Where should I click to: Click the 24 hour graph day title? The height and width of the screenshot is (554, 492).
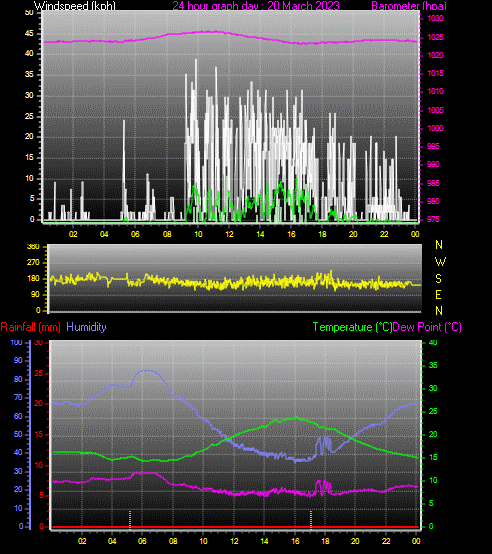256,6
